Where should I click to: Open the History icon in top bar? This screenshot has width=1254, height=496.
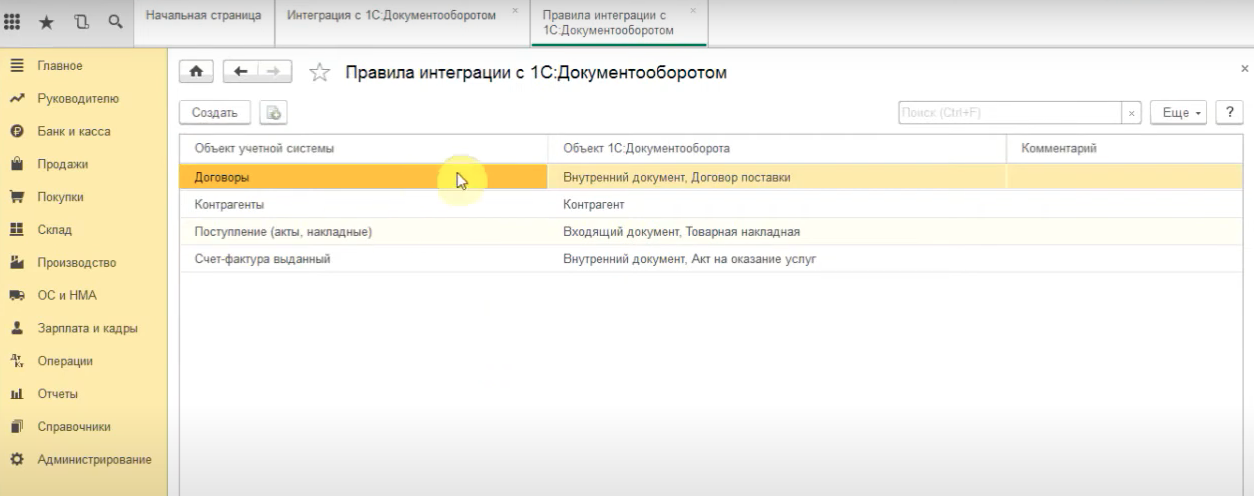[84, 23]
